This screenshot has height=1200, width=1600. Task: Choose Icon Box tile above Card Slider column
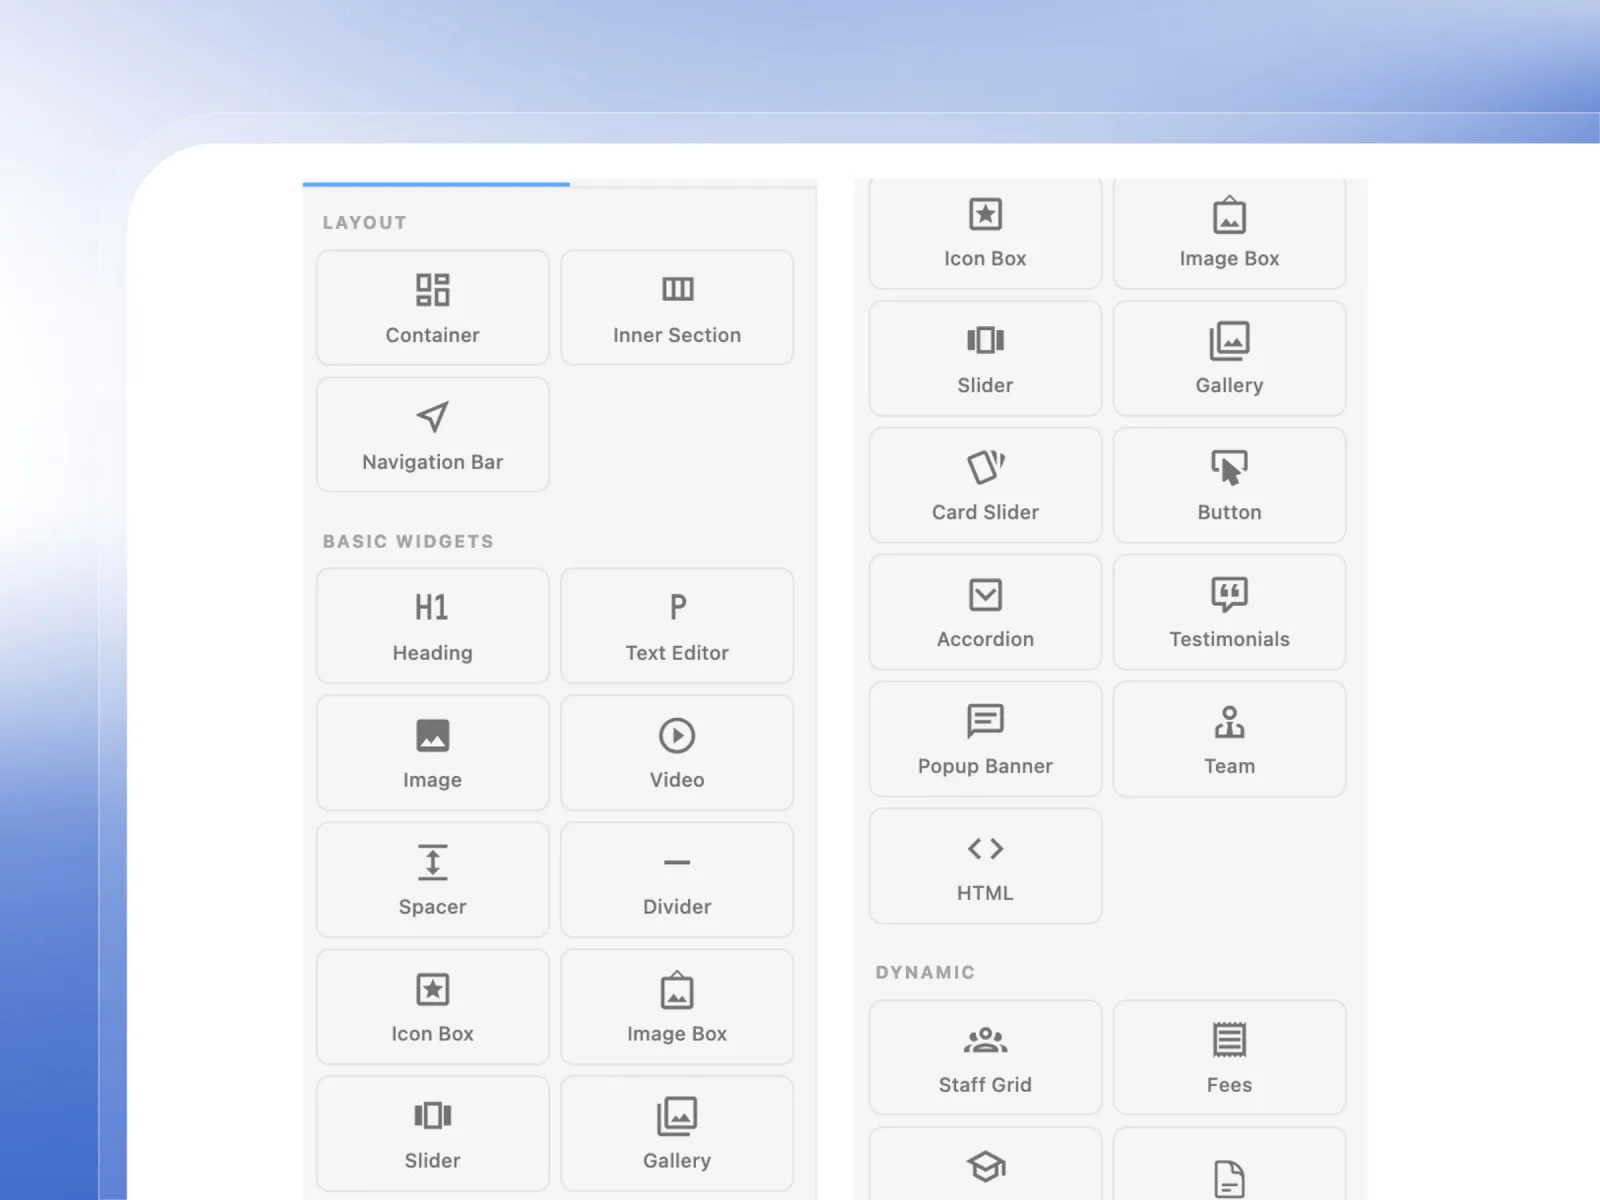coord(985,234)
